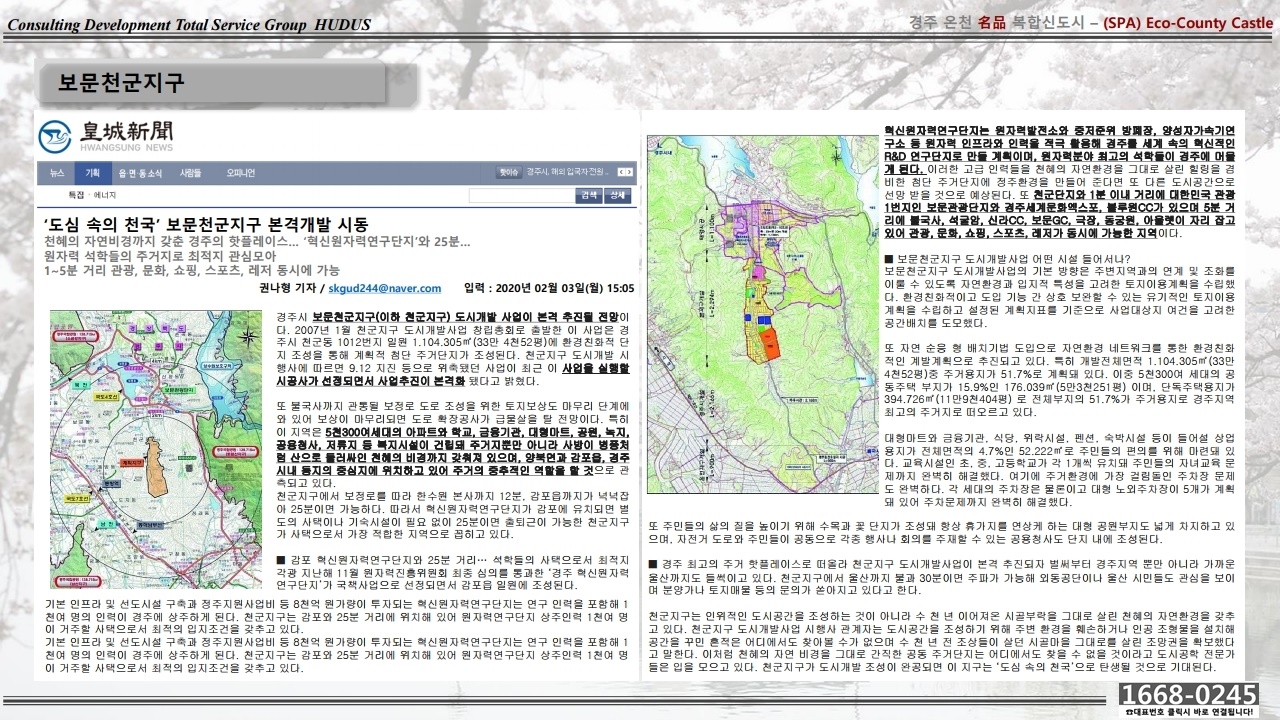The height and width of the screenshot is (720, 1280).
Task: Click 특집 in the sub-menu
Action: 76,194
